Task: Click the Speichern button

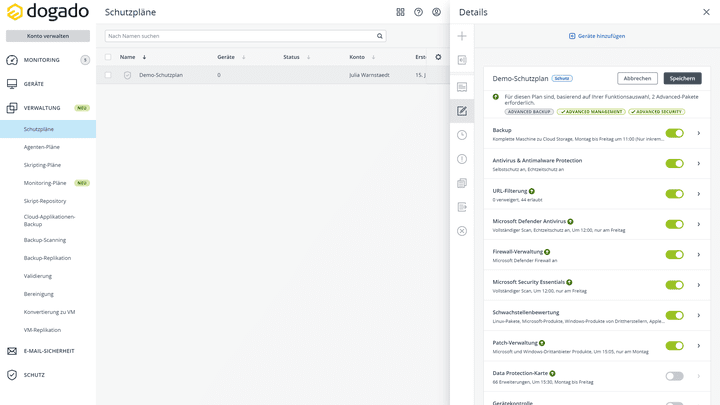Action: click(682, 78)
